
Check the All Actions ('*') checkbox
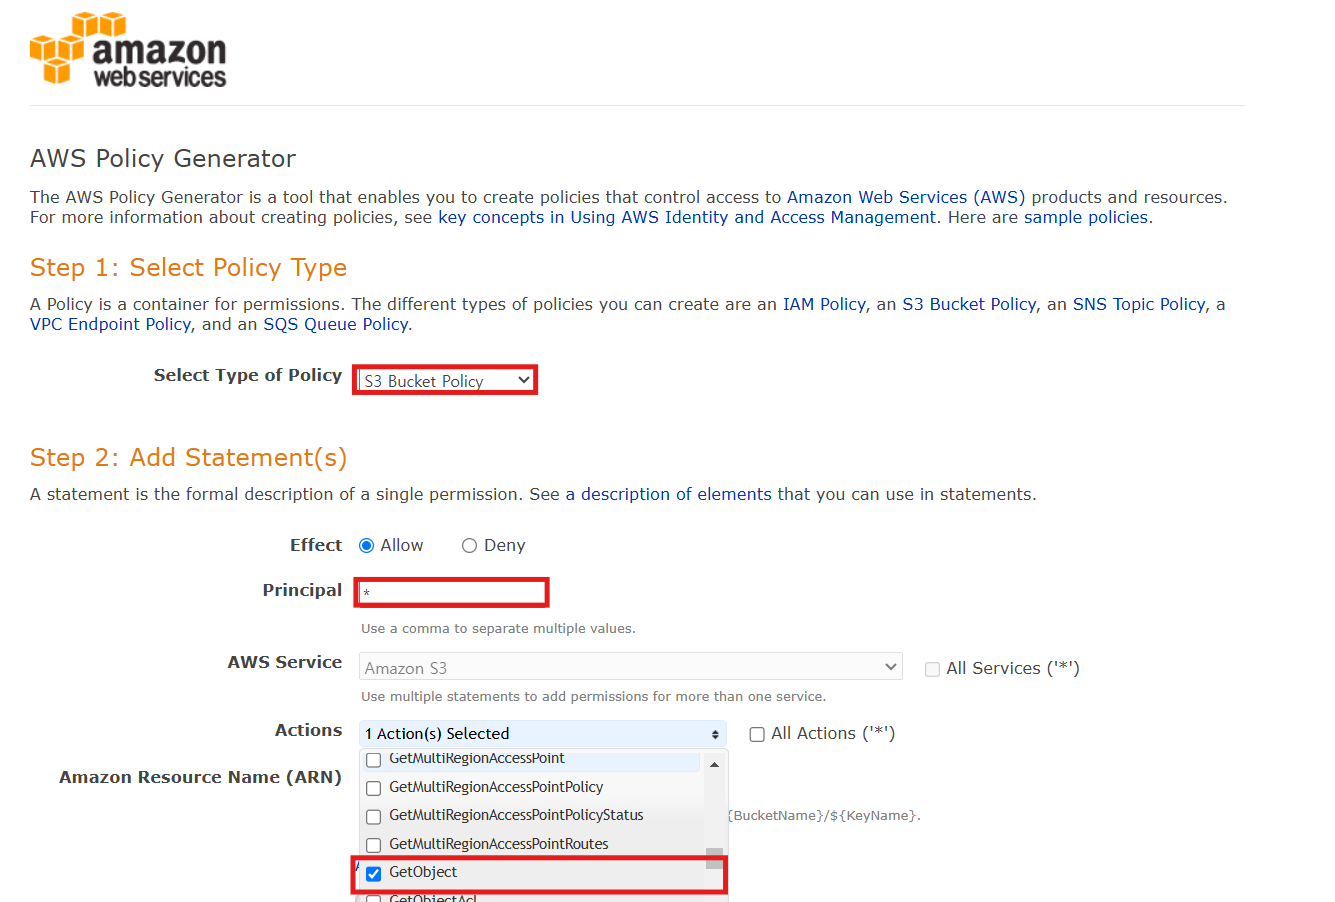757,734
